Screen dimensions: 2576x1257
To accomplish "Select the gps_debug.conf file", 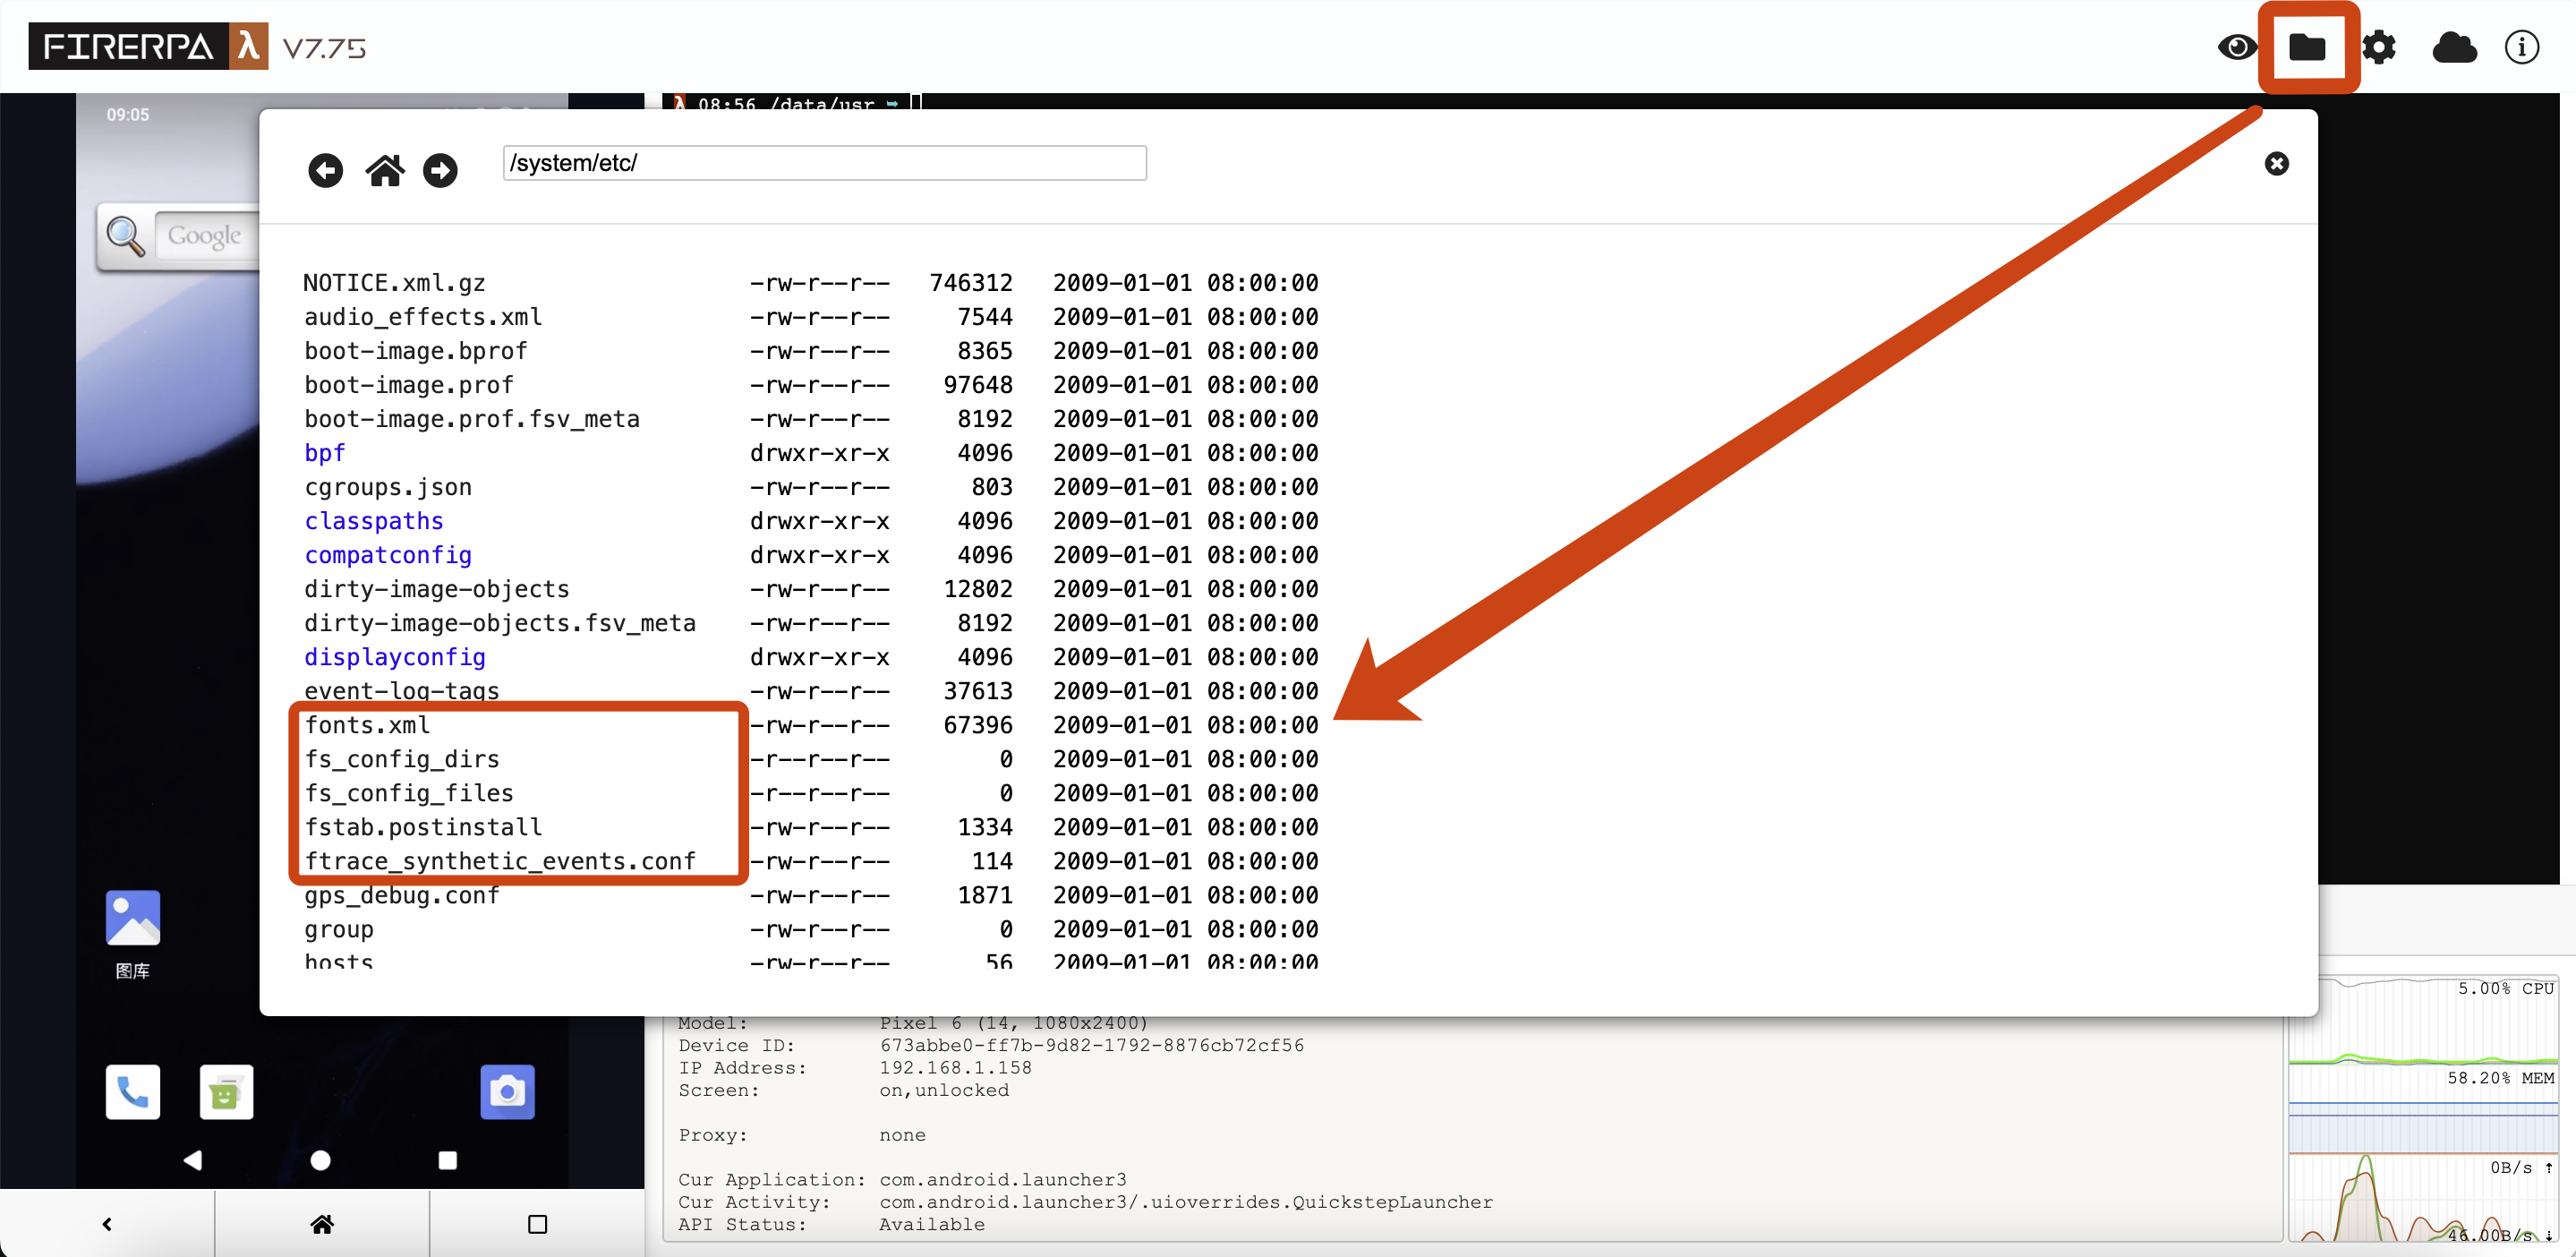I will pos(401,895).
